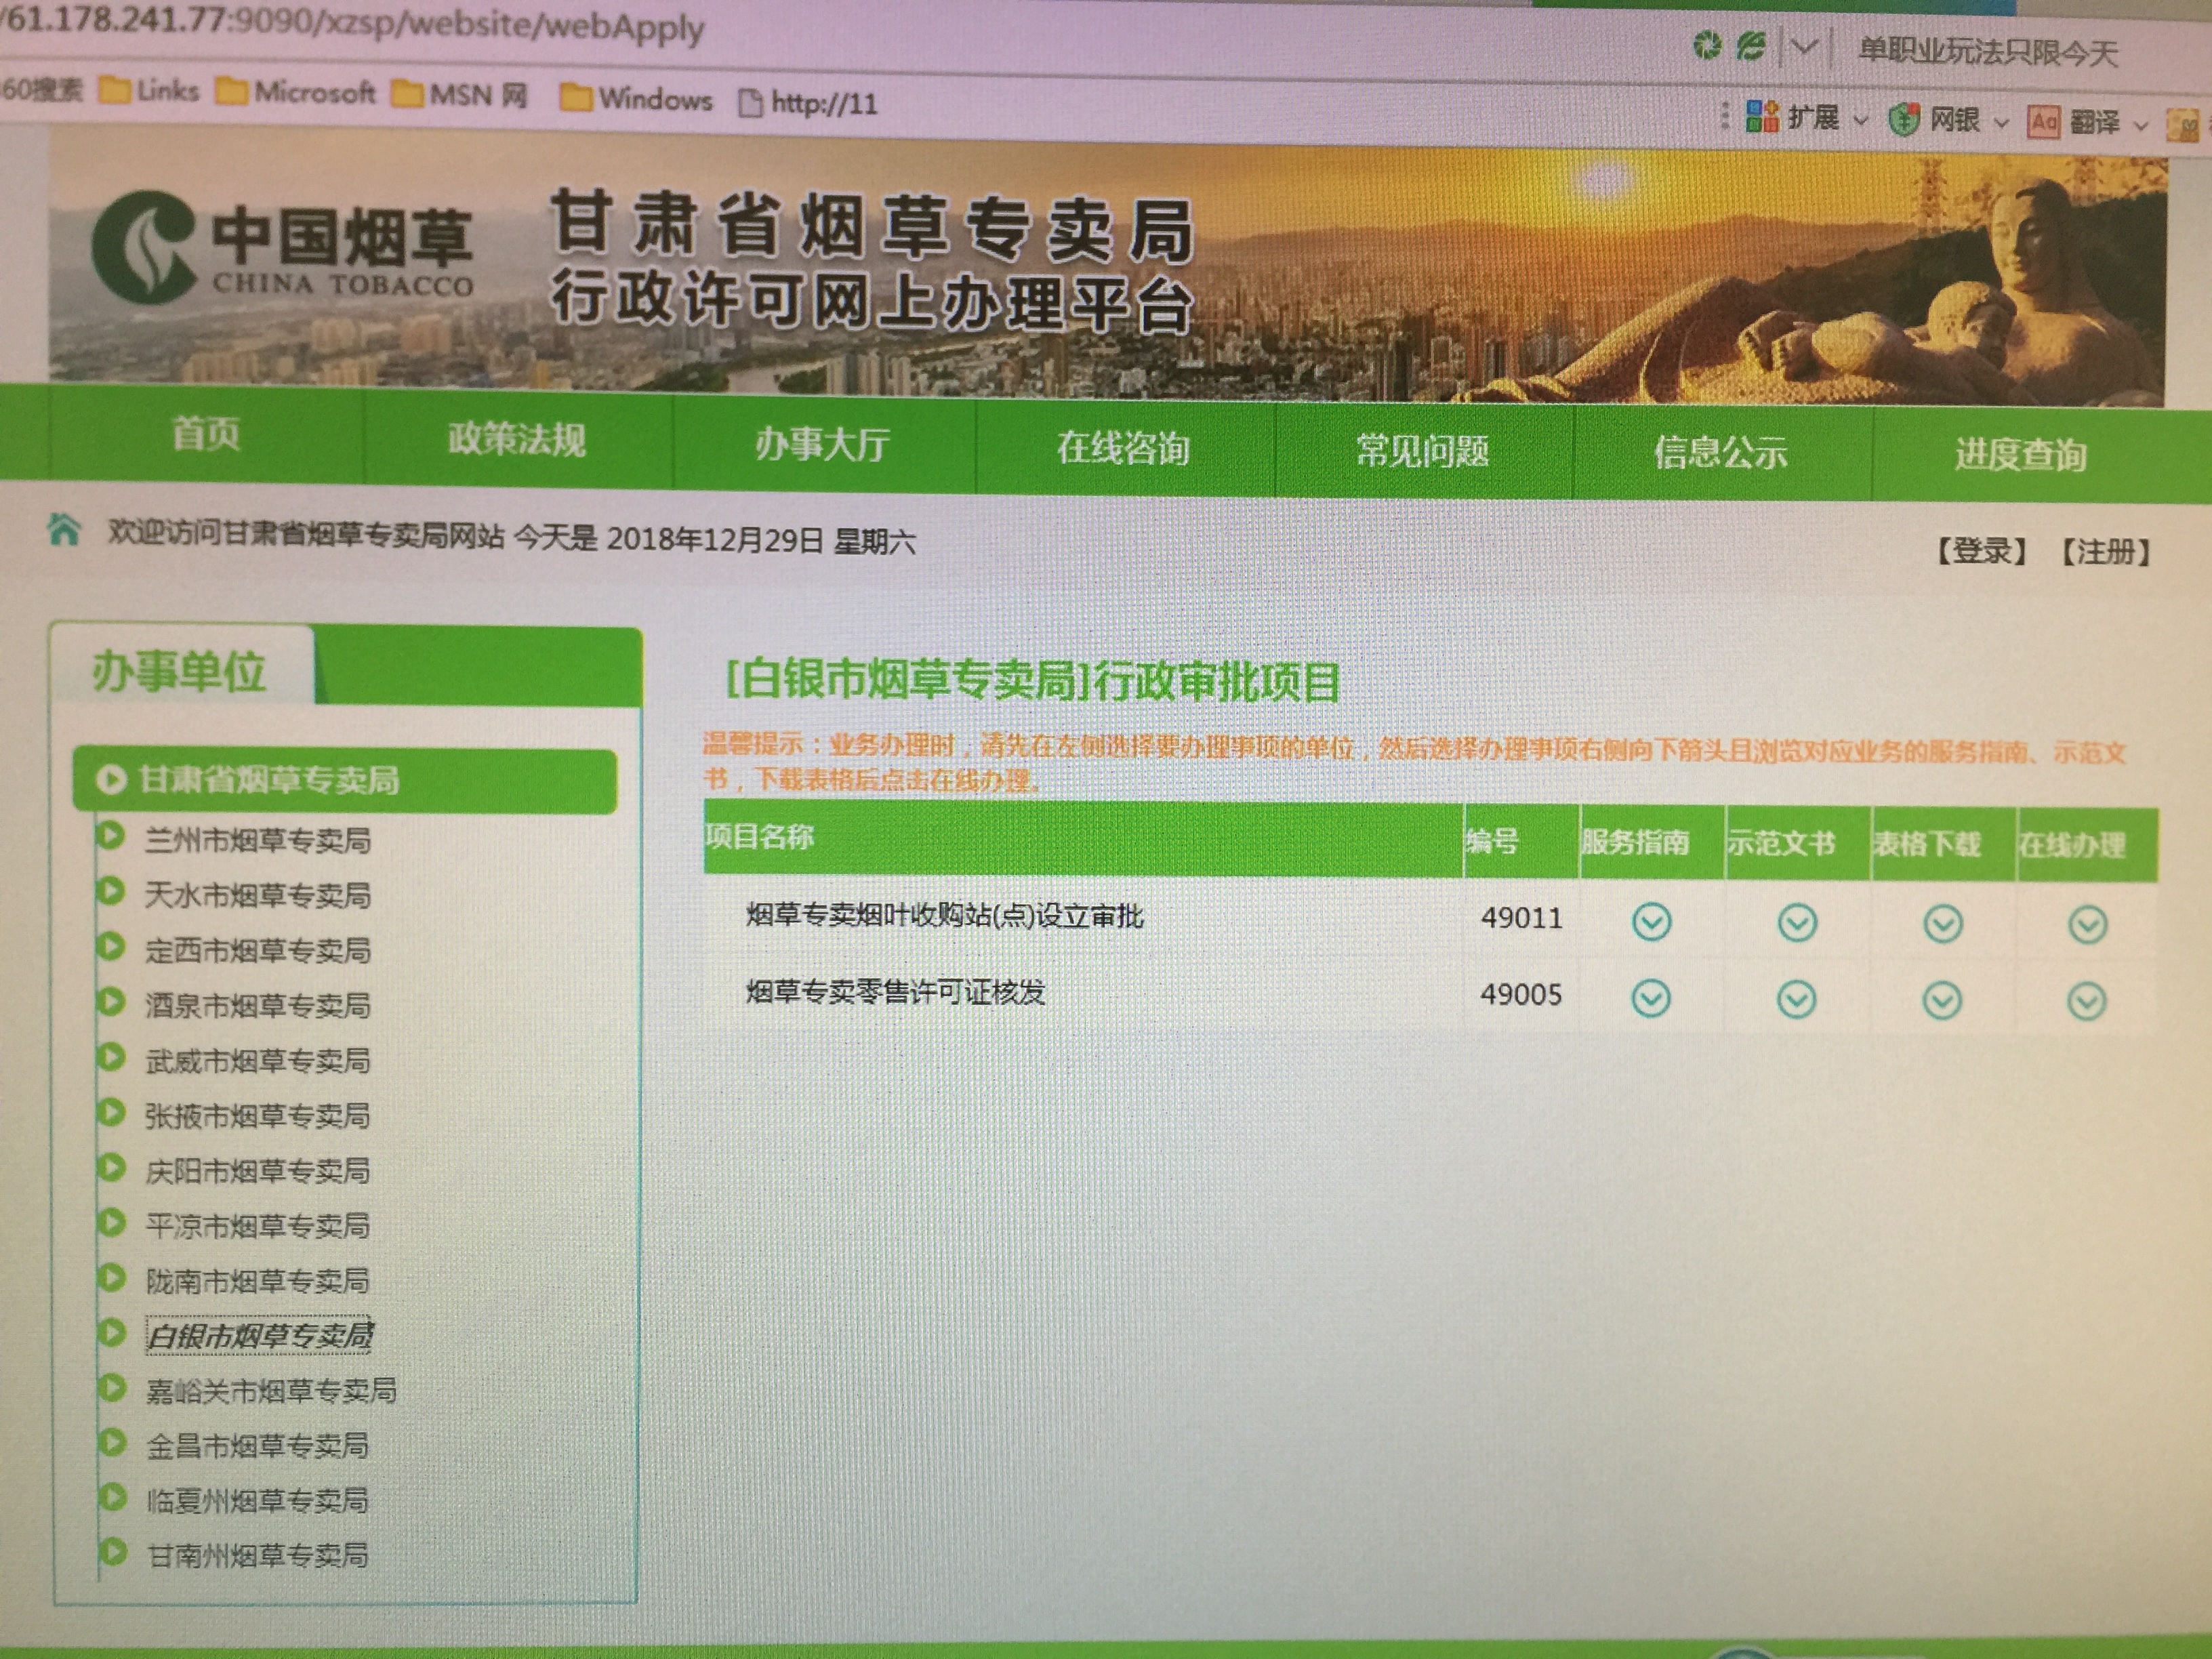Open the 扩展 extensions toolbar icon

(x=1762, y=117)
